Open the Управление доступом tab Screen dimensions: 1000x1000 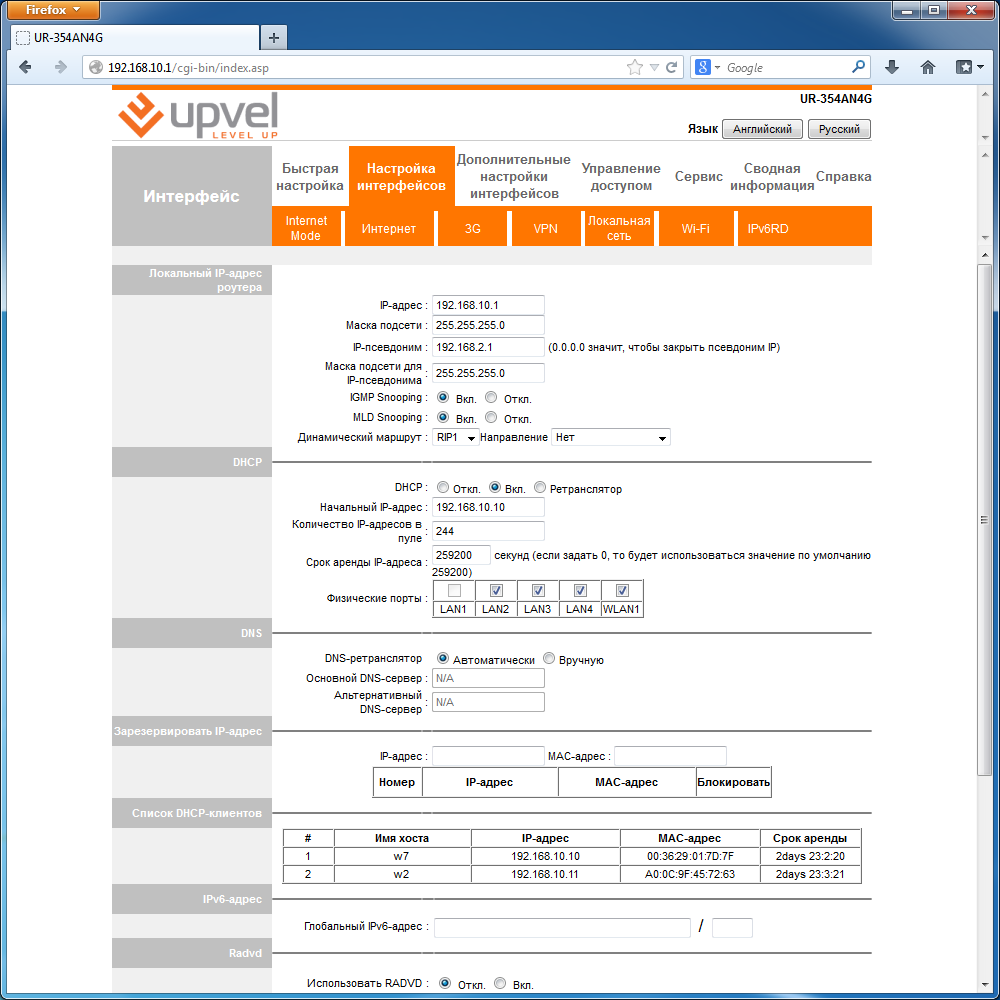(621, 177)
